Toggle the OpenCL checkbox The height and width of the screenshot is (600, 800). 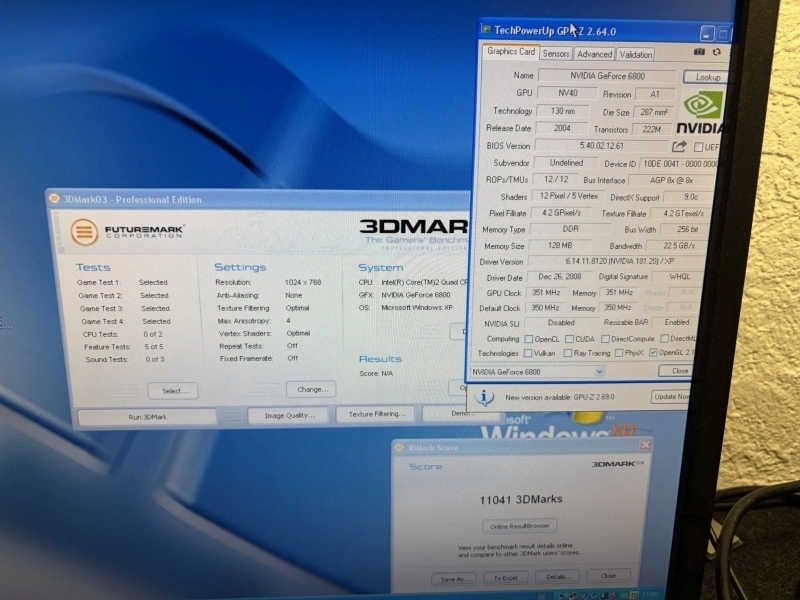pyautogui.click(x=529, y=339)
